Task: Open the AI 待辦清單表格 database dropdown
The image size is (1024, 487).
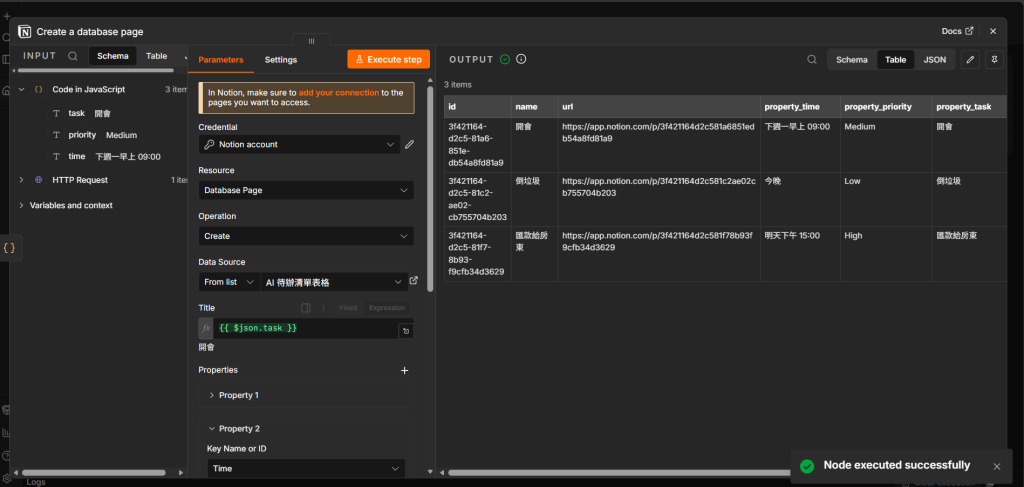Action: 334,282
